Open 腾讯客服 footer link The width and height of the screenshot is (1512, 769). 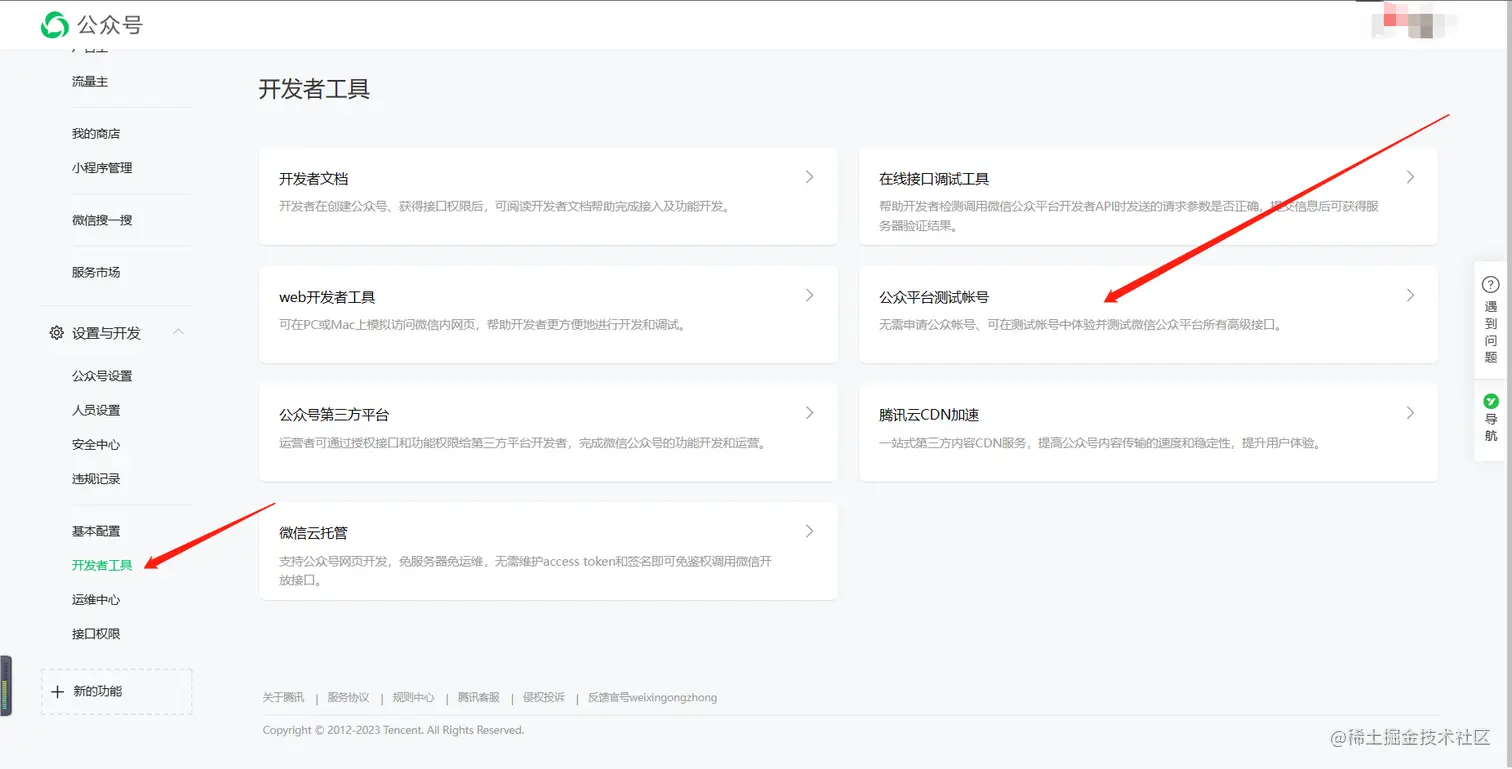click(478, 697)
